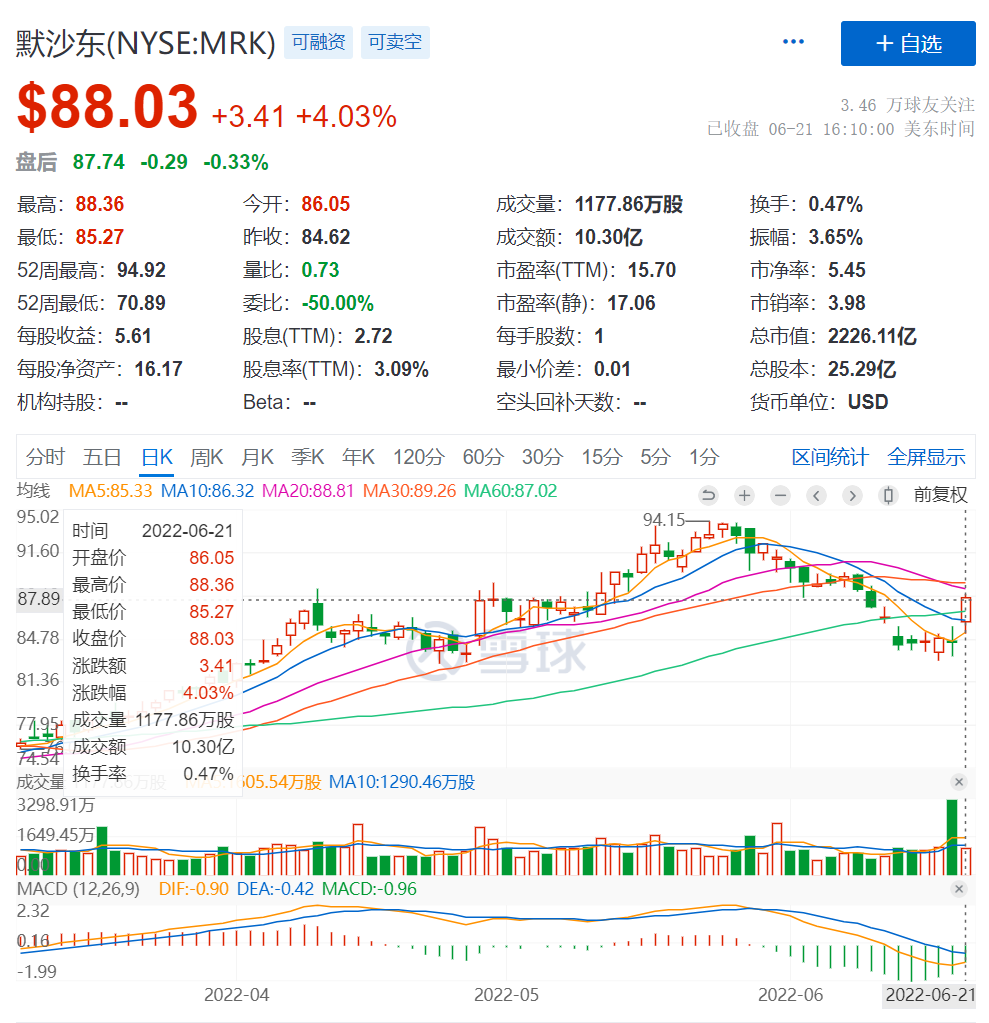Click the 52周最高 94.92 value
Image resolution: width=989 pixels, height=1023 pixels.
(x=142, y=269)
